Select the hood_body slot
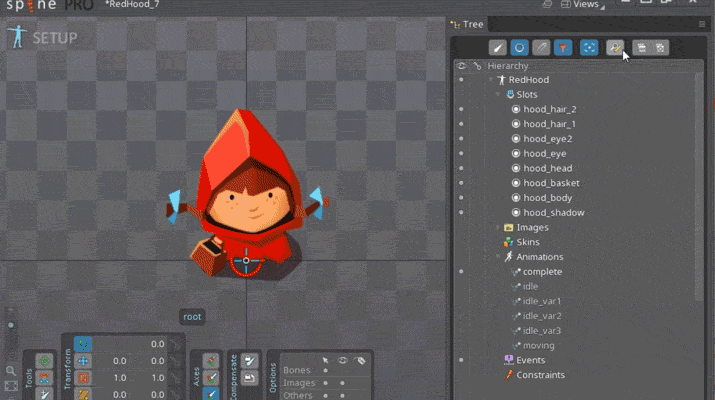715x400 pixels. (547, 198)
